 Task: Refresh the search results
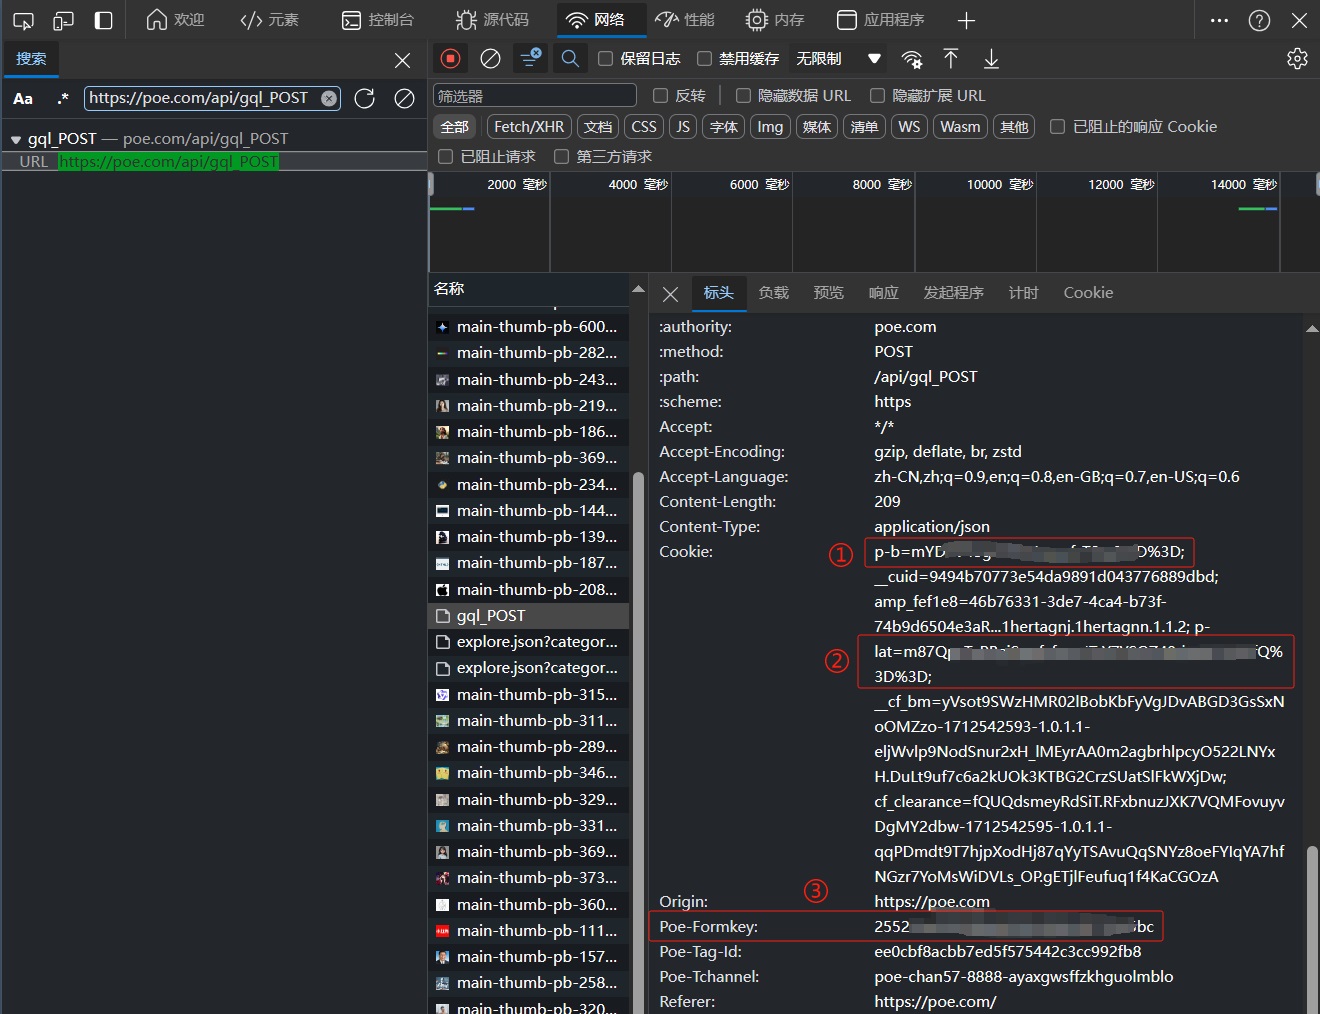365,98
